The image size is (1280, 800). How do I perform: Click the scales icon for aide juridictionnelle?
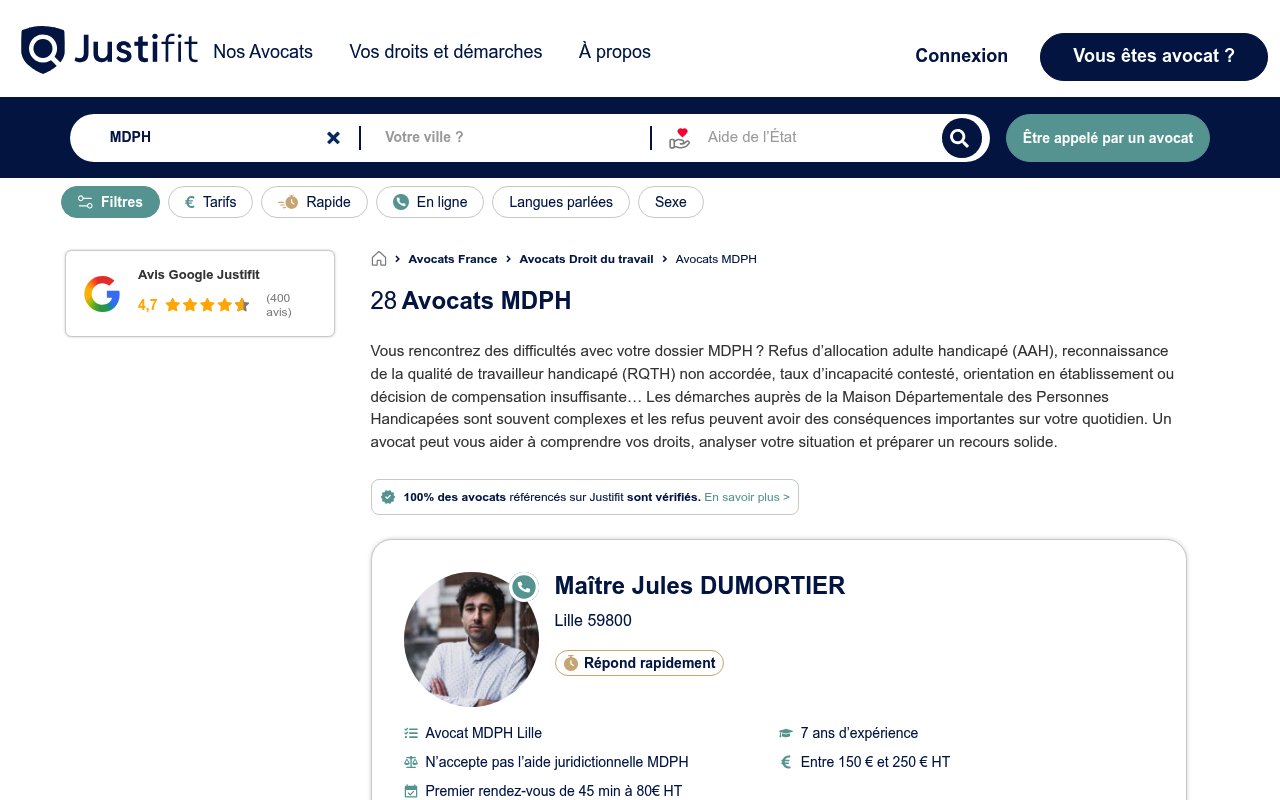coord(411,762)
